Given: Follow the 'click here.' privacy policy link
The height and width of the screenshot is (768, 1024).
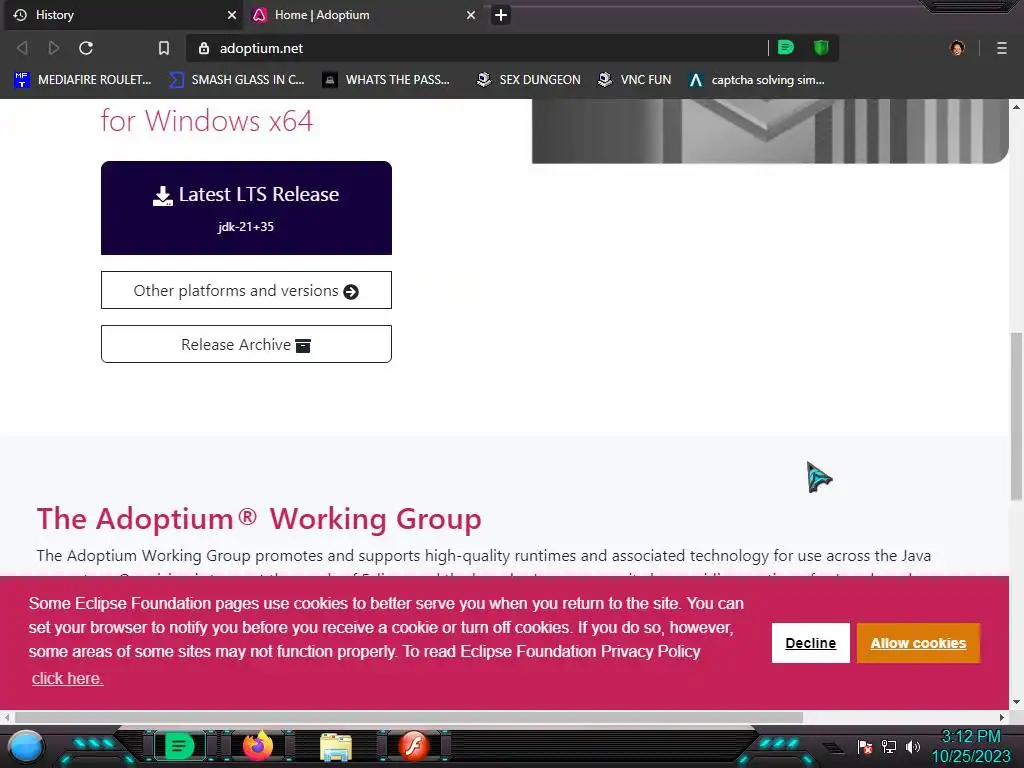Looking at the screenshot, I should tap(67, 679).
